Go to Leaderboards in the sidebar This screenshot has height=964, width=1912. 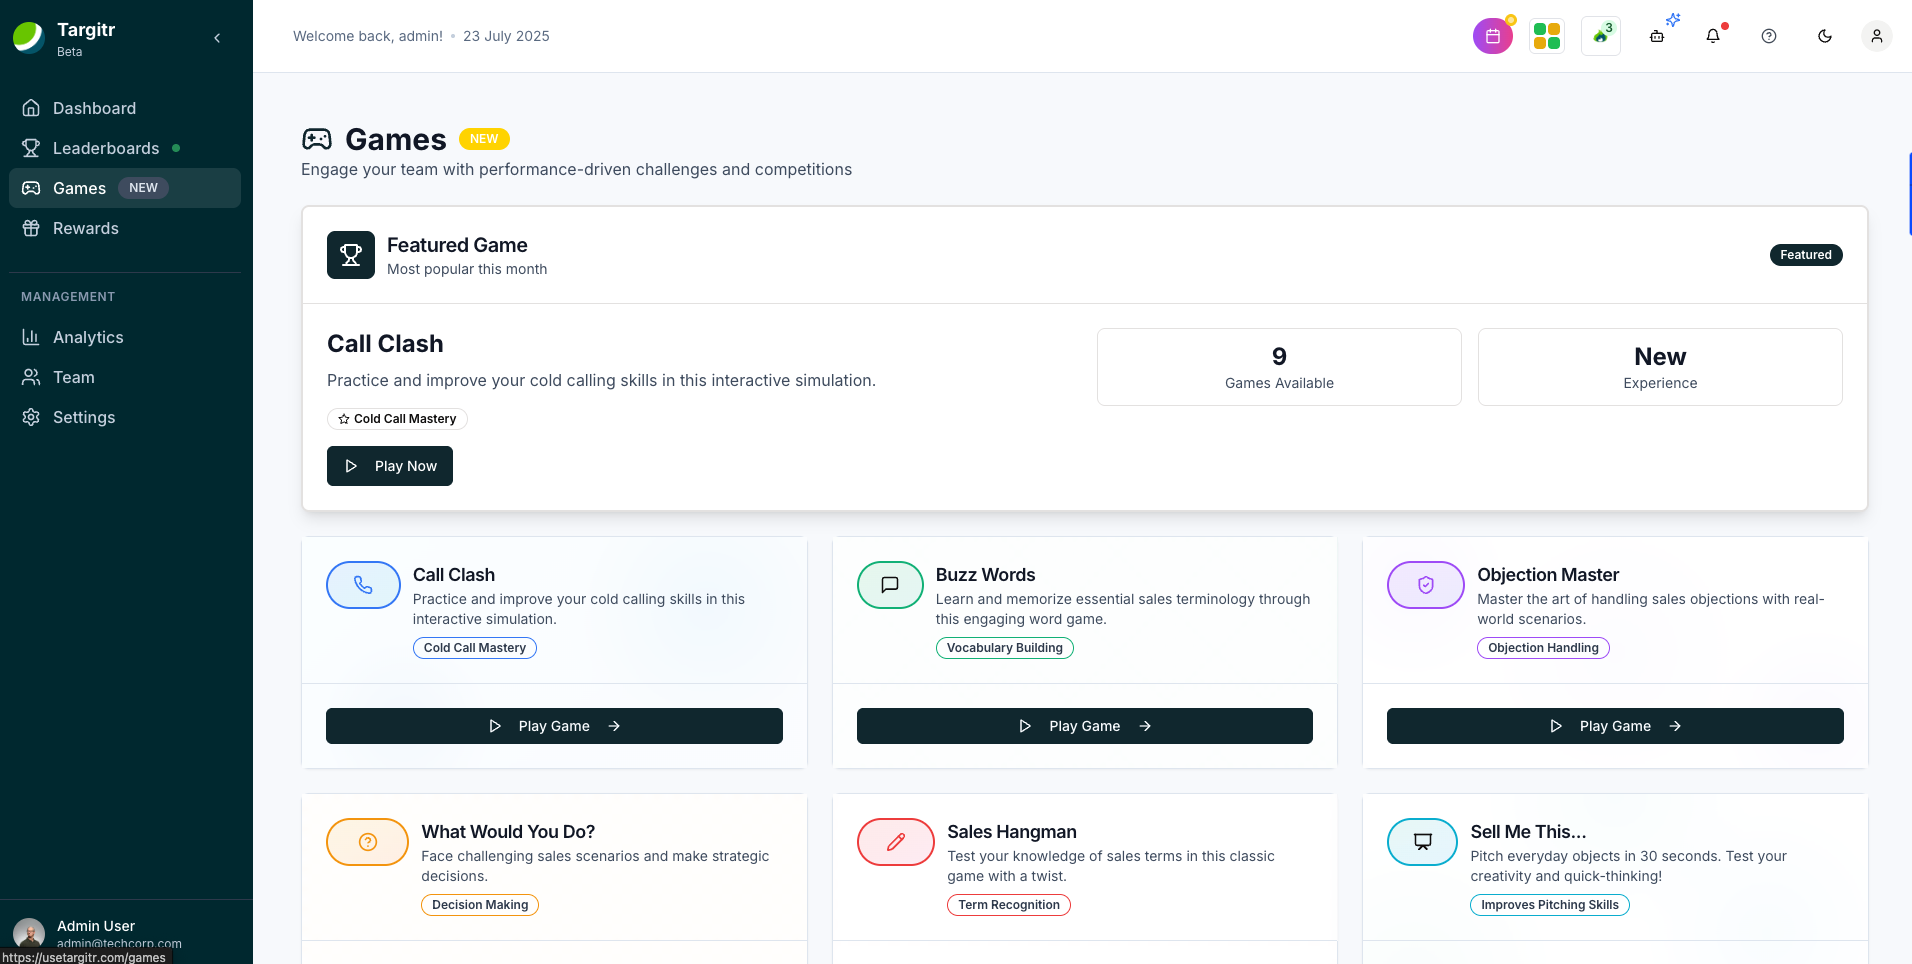105,148
